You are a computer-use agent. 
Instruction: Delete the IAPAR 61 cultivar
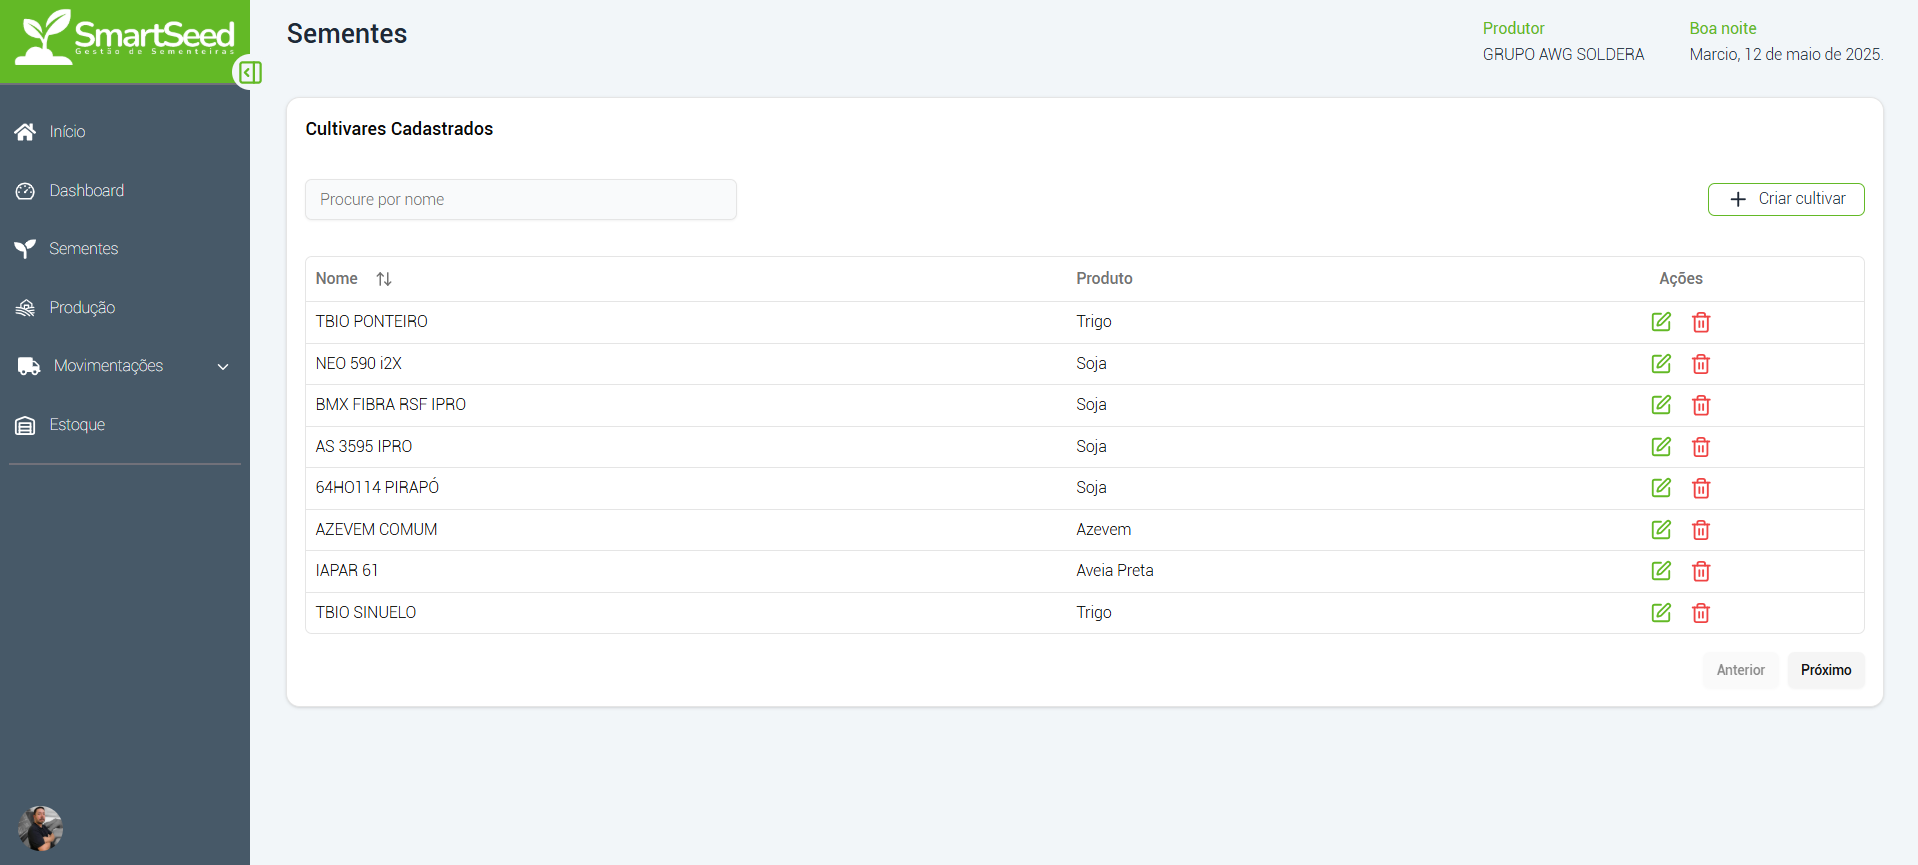click(1701, 571)
